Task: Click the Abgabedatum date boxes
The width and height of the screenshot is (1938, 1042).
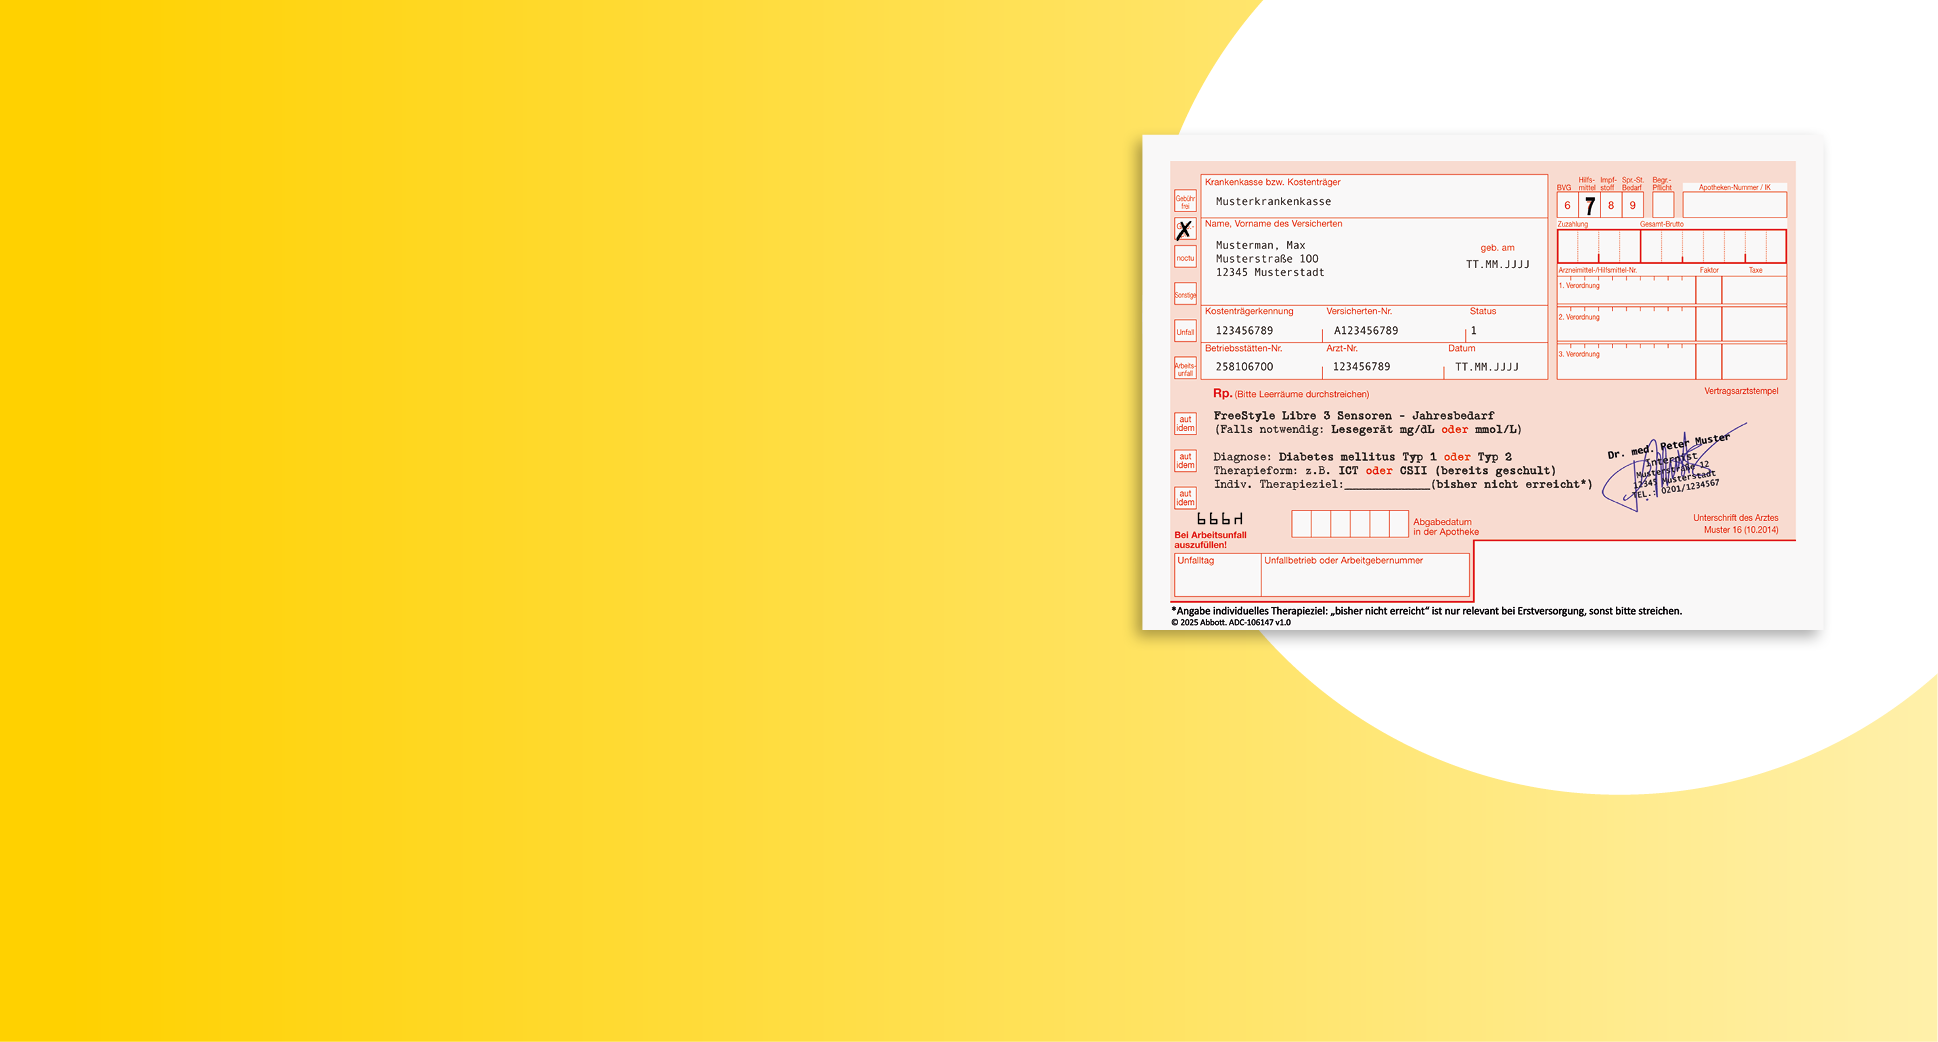Action: coord(1350,524)
